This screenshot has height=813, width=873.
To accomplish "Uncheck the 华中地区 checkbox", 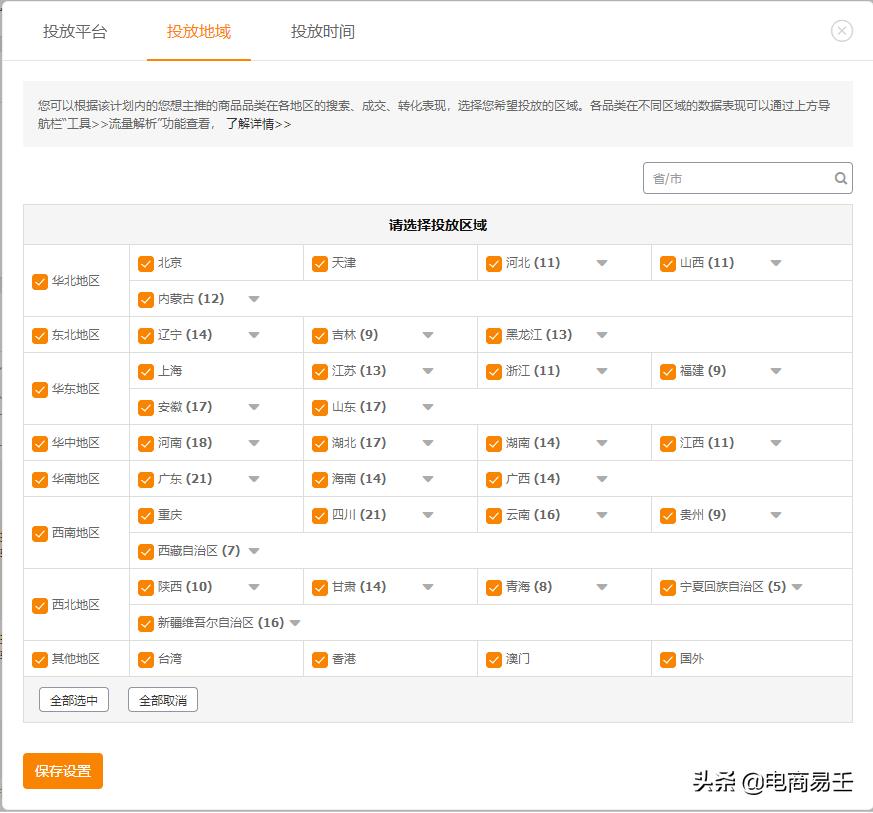I will tap(40, 444).
